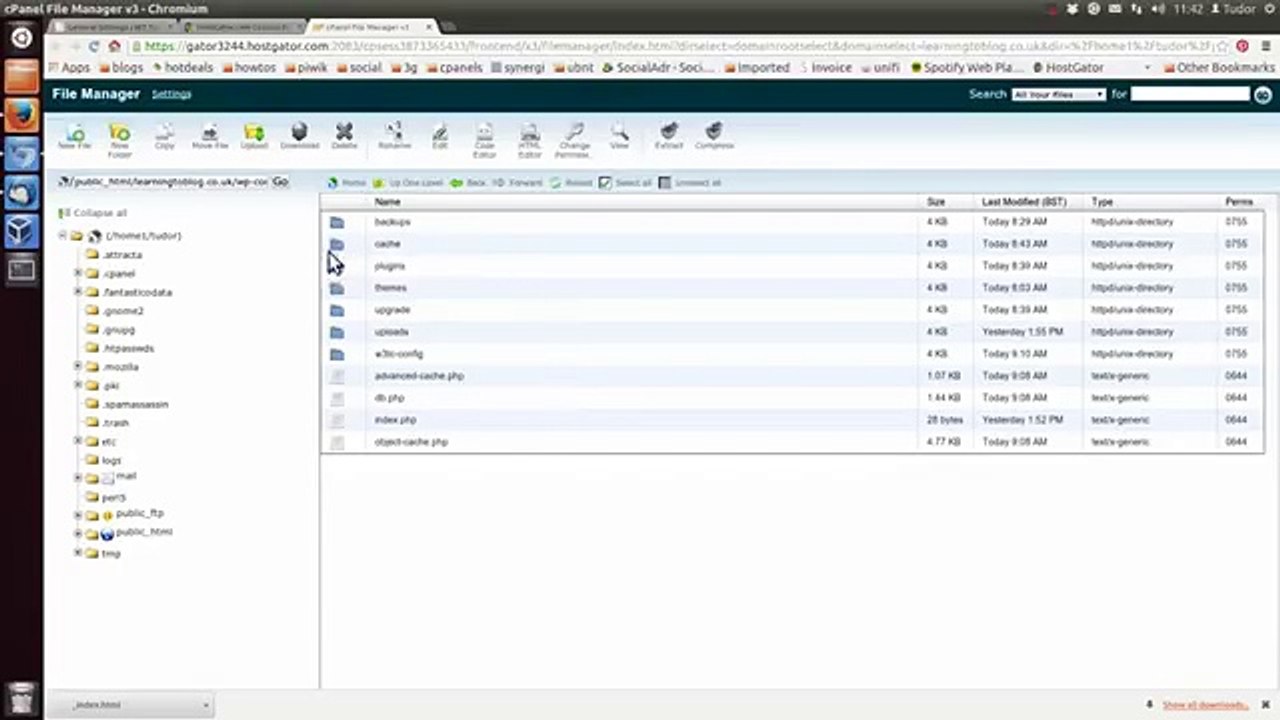Screen dimensions: 1280x720
Task: Open the search scope dropdown
Action: [x=1058, y=94]
